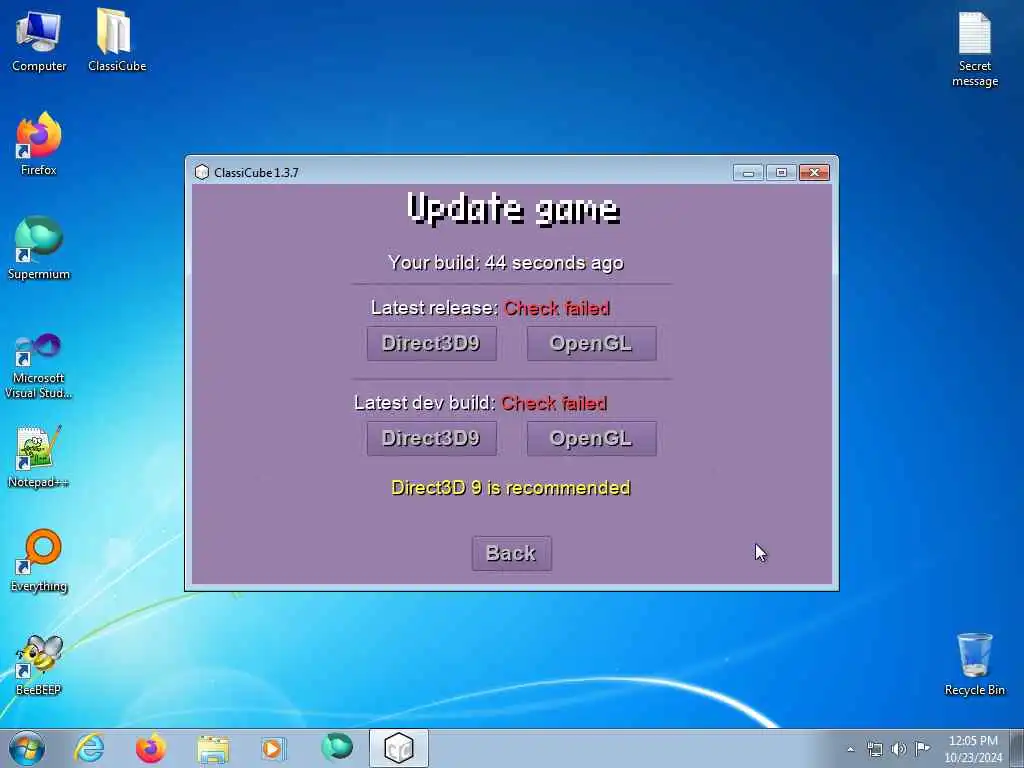The width and height of the screenshot is (1024, 768).
Task: Open the Computer desktop icon
Action: pos(39,40)
